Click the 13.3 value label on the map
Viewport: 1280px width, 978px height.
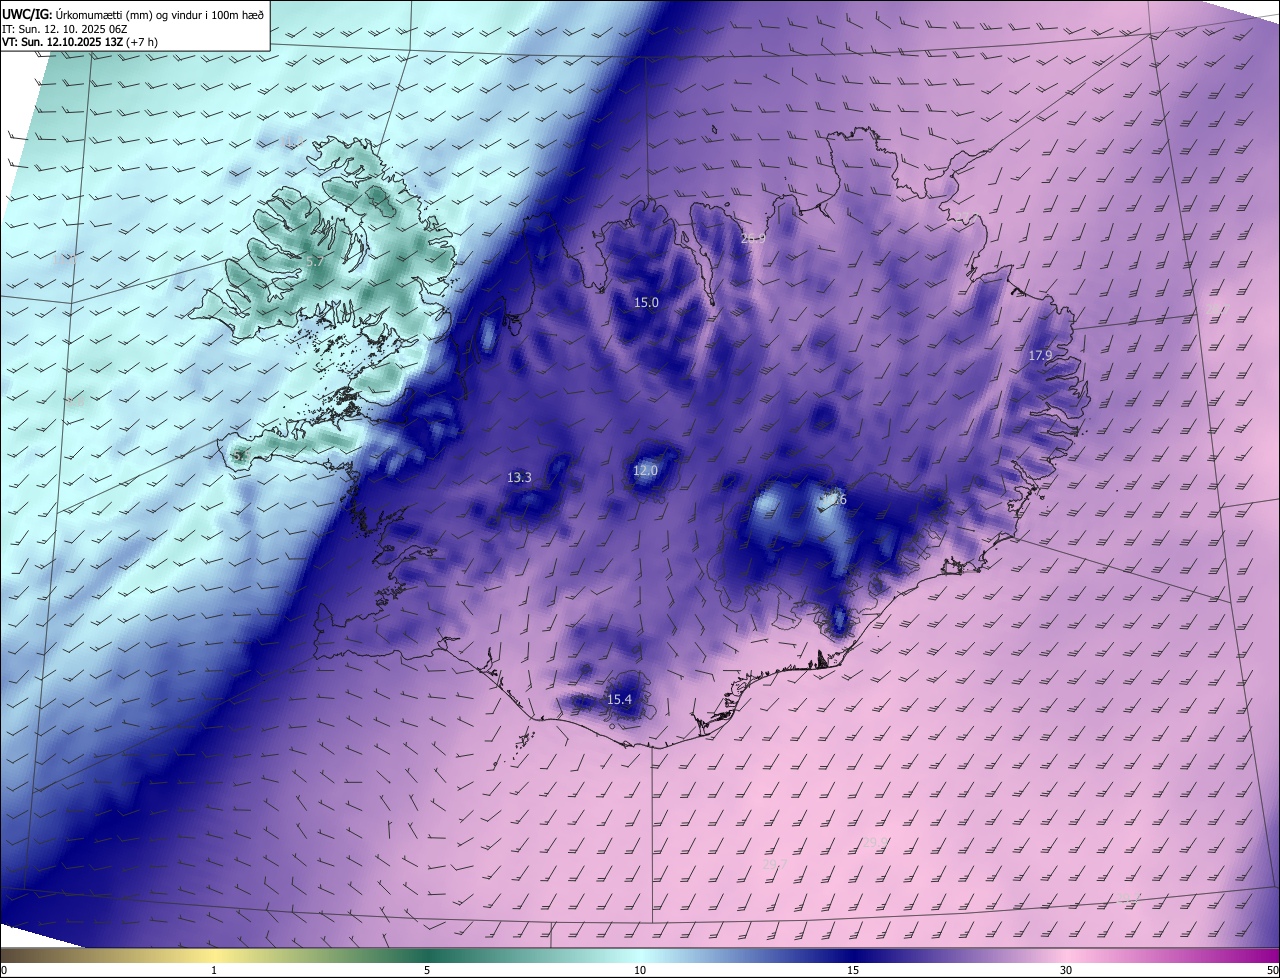pyautogui.click(x=519, y=478)
